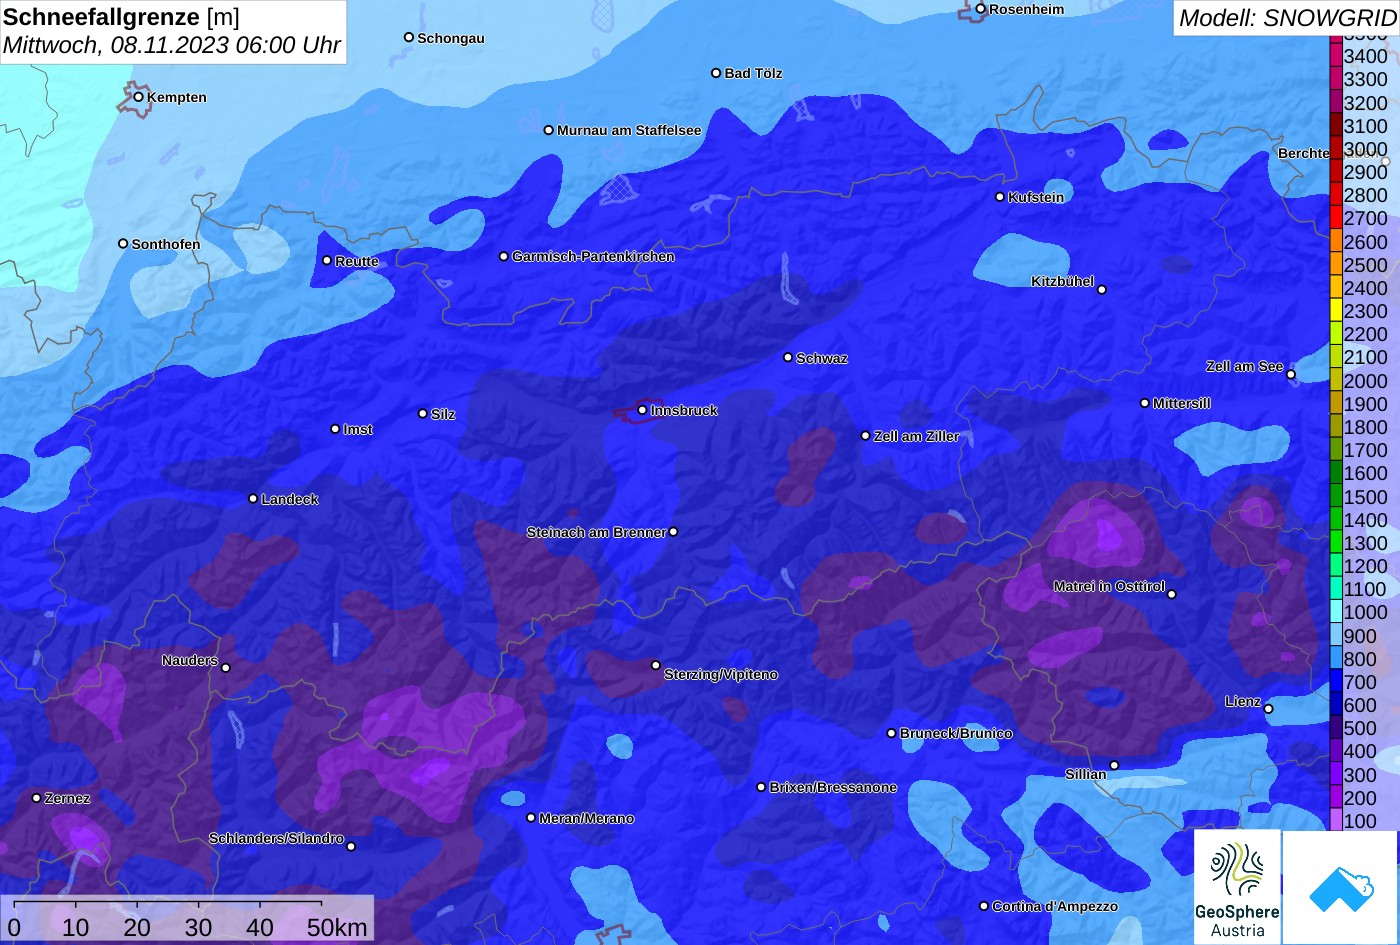
Task: Click the Landeck town label
Action: coord(290,499)
